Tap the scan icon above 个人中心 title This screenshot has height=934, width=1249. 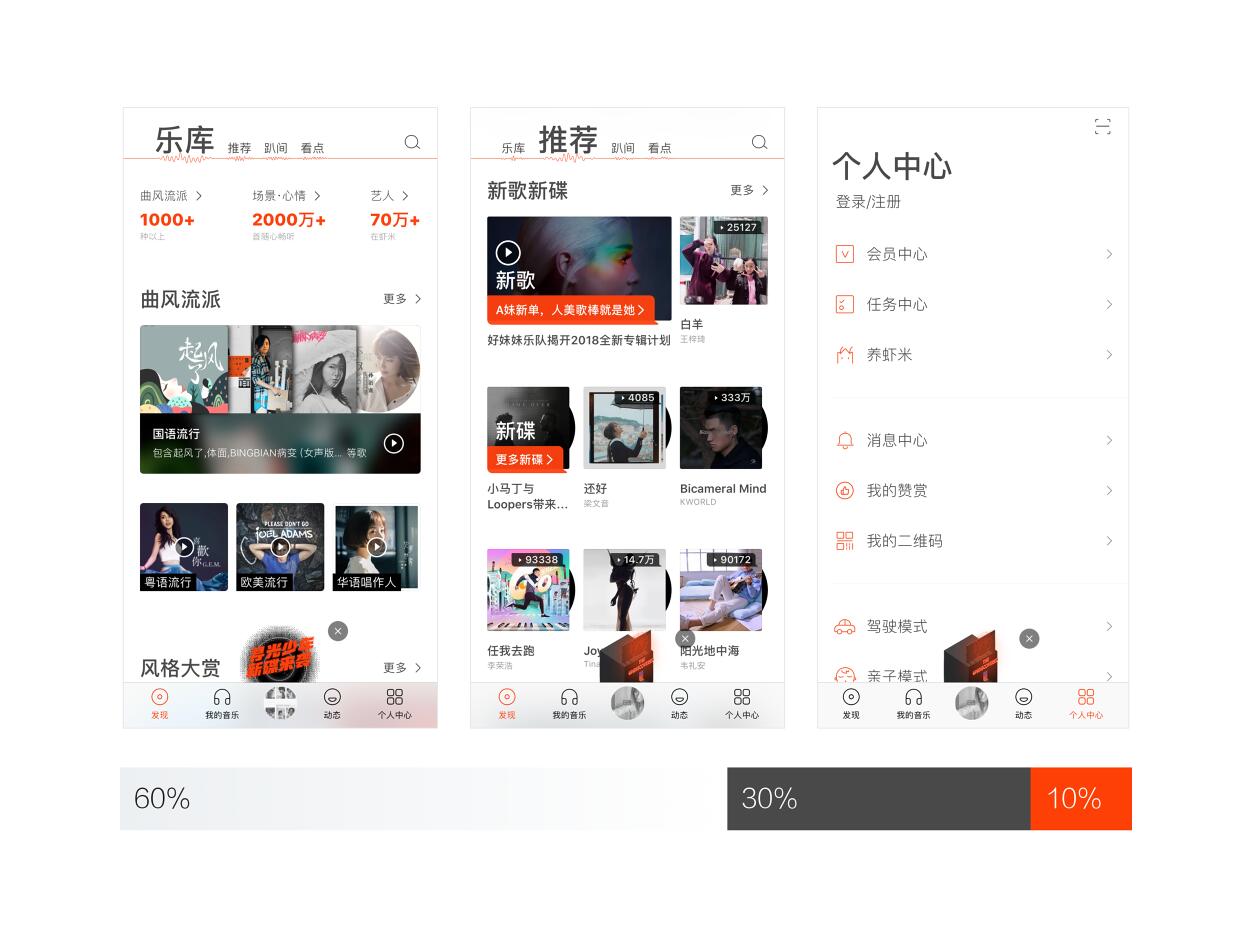click(x=1102, y=126)
